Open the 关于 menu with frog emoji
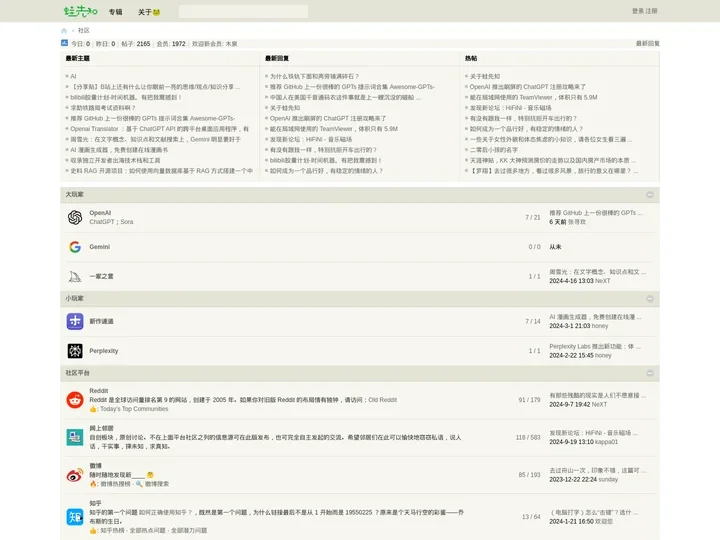This screenshot has width=720, height=540. [149, 12]
